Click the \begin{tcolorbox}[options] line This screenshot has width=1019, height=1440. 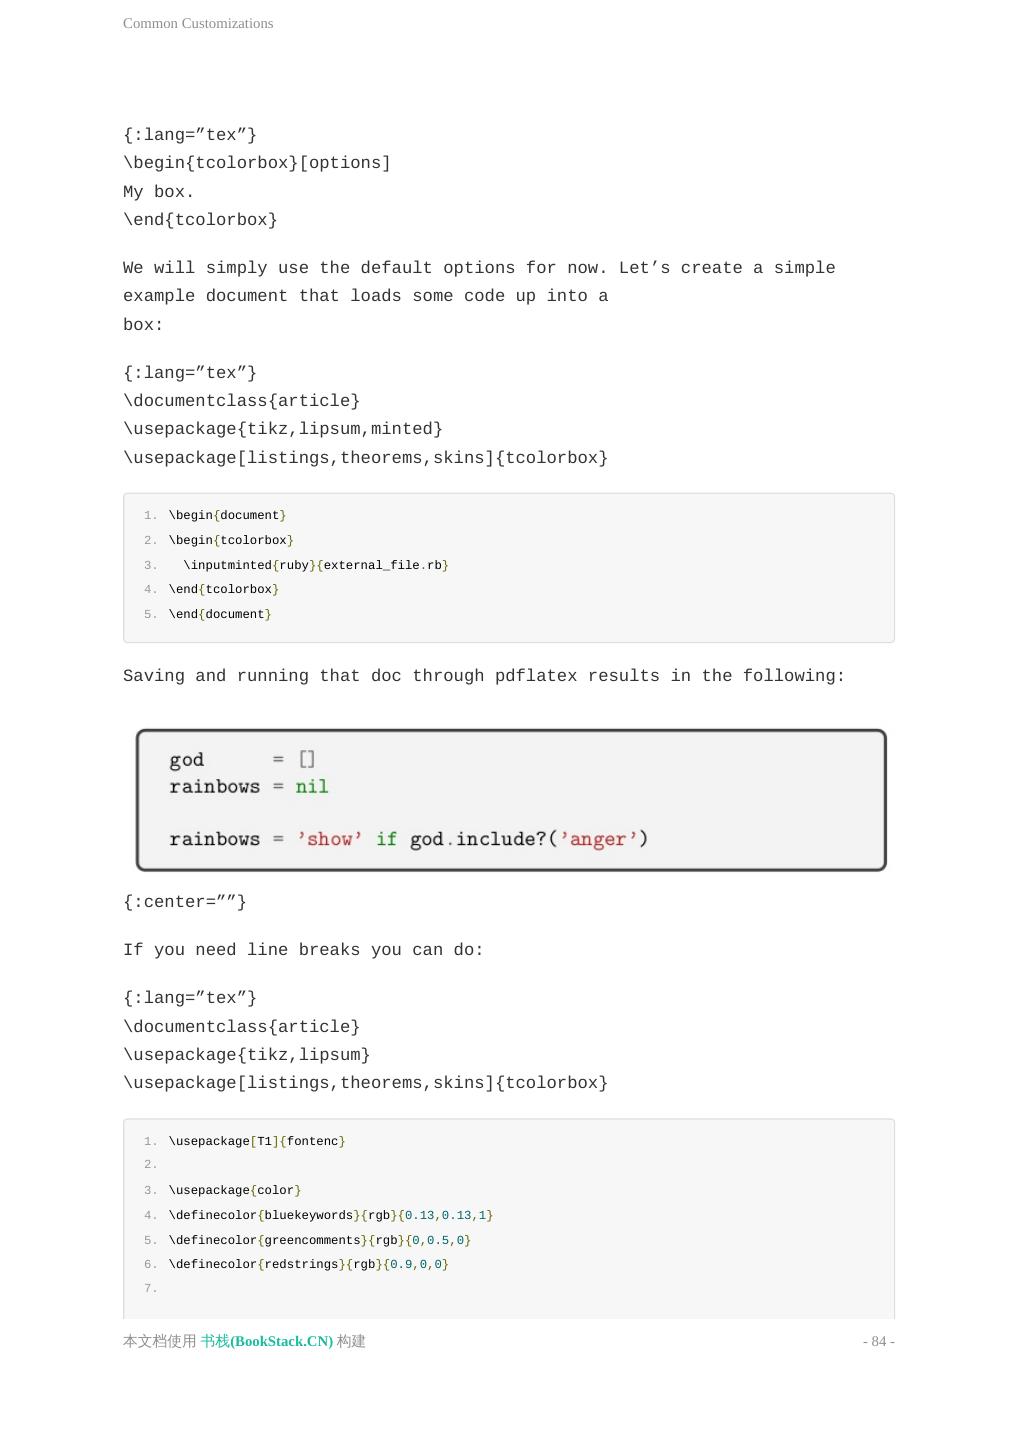click(x=257, y=163)
